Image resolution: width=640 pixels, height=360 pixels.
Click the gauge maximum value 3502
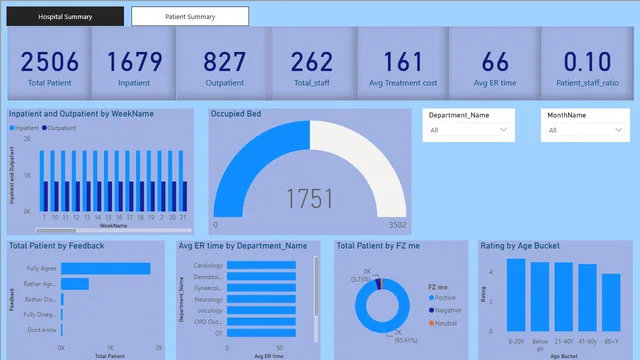[397, 225]
